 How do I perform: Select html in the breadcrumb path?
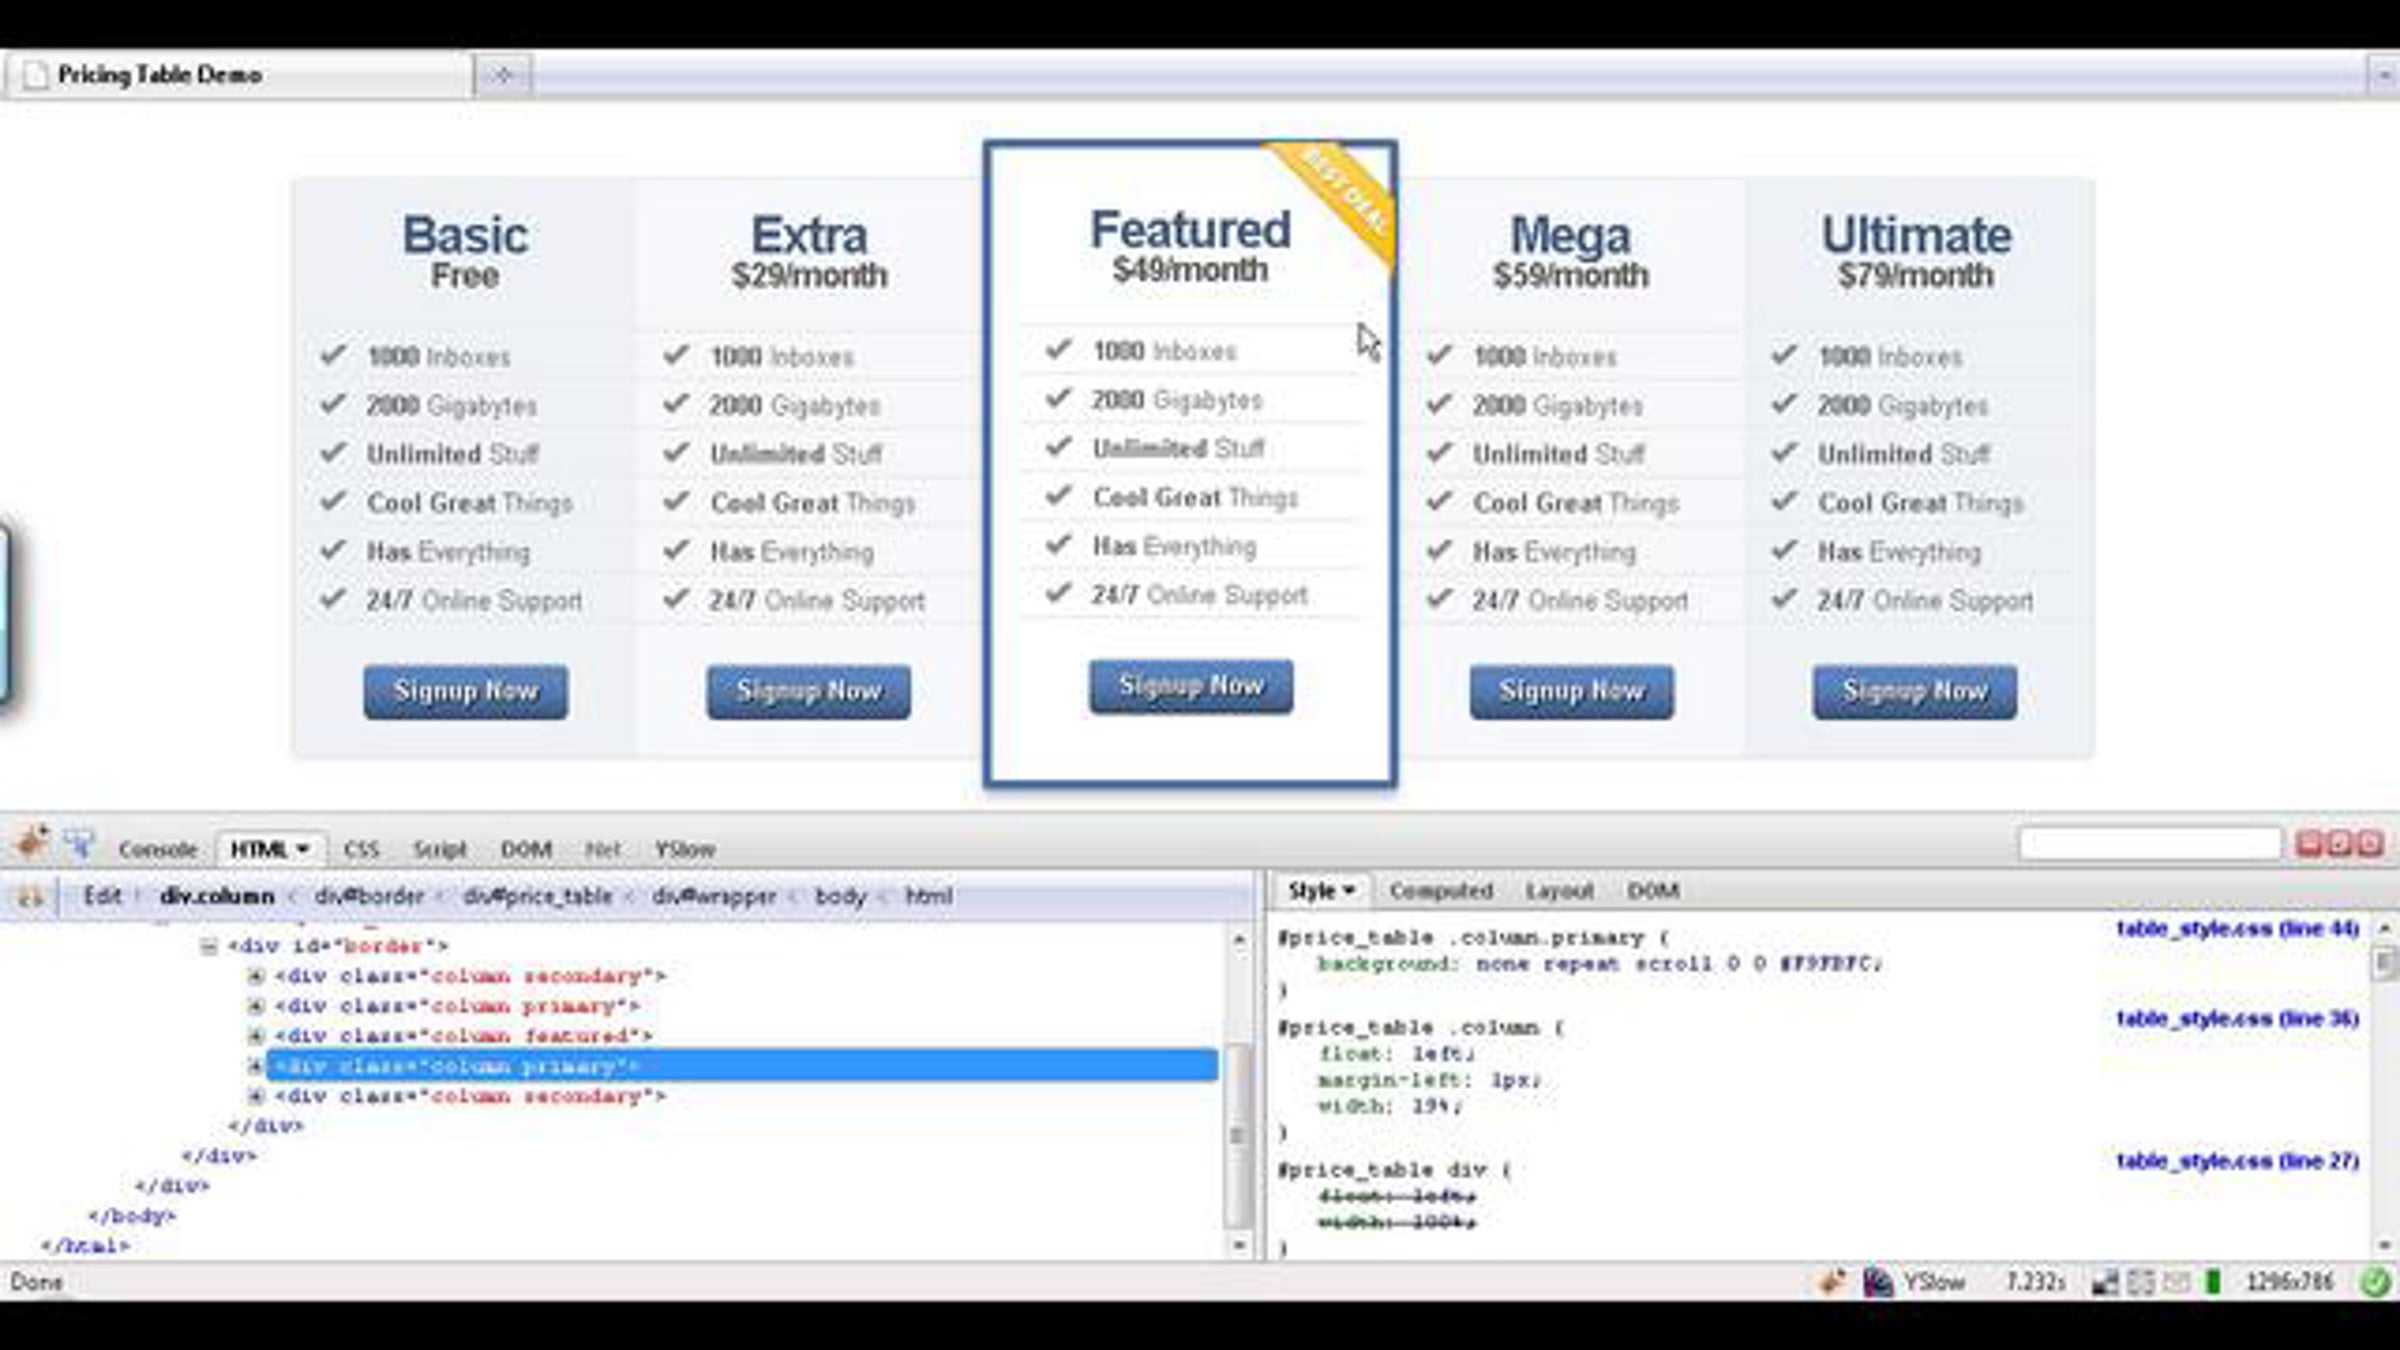[928, 896]
